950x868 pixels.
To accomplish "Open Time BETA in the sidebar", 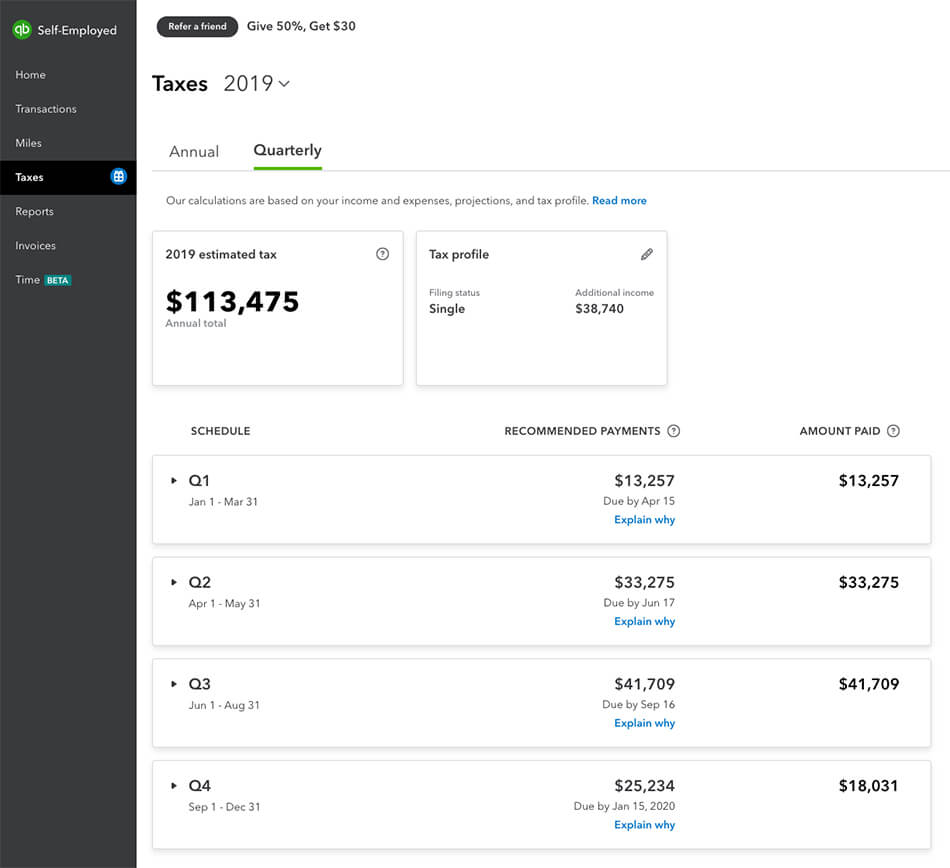I will (x=43, y=280).
